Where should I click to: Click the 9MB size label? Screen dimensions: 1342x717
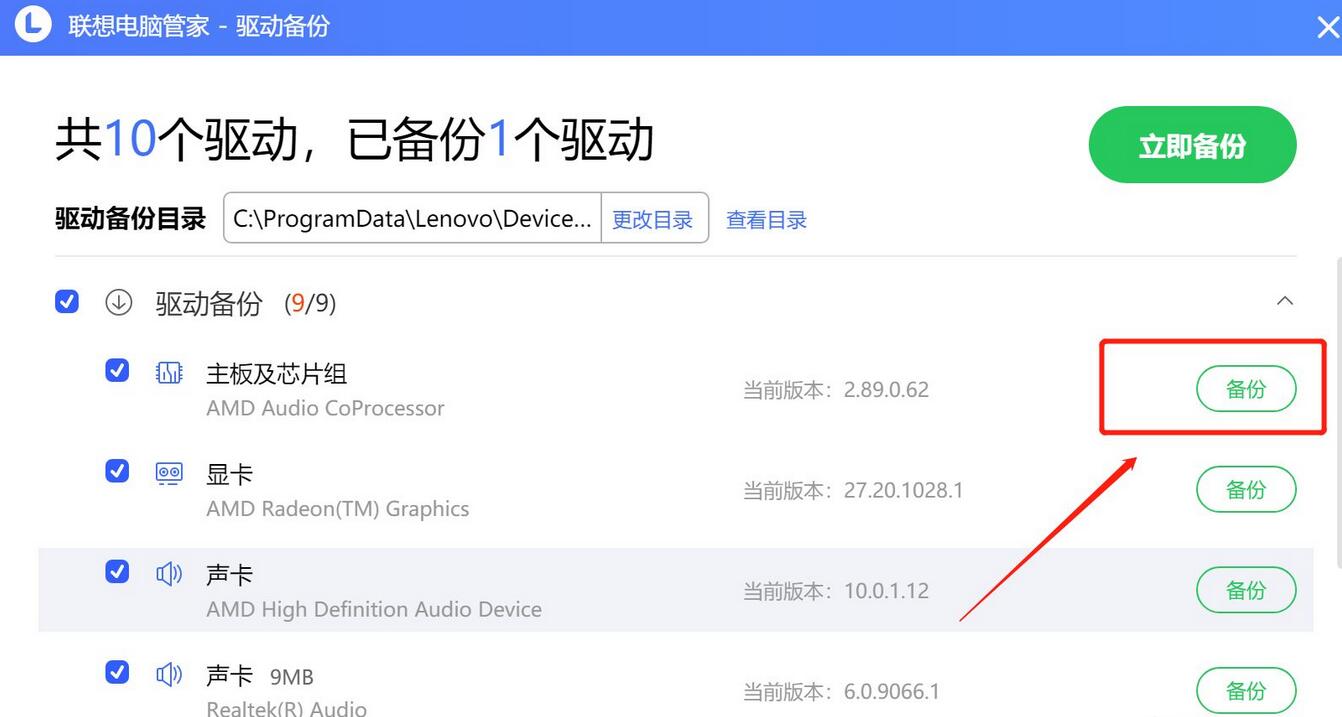292,678
